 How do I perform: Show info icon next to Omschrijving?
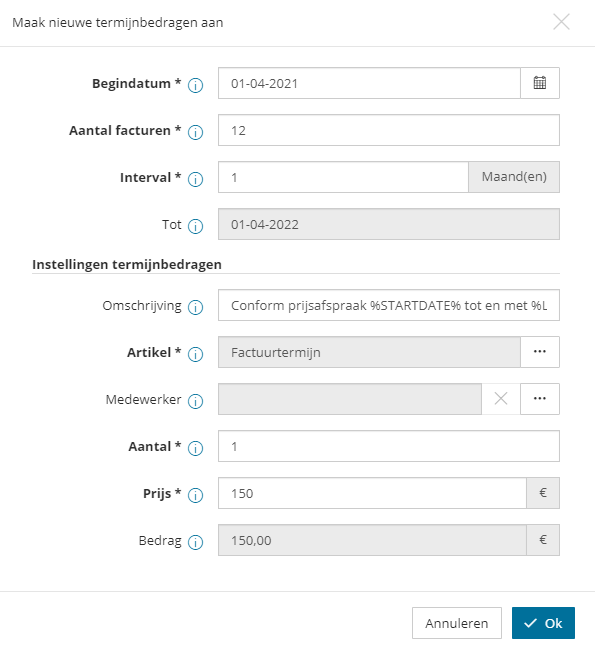195,307
